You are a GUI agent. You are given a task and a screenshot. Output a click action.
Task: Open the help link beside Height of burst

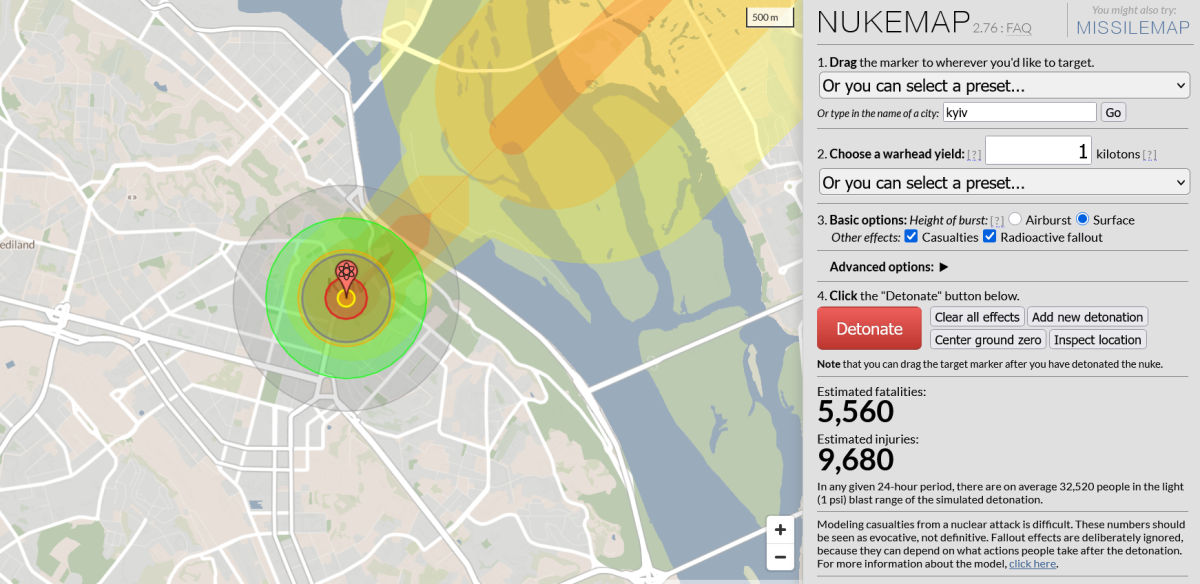coord(996,220)
